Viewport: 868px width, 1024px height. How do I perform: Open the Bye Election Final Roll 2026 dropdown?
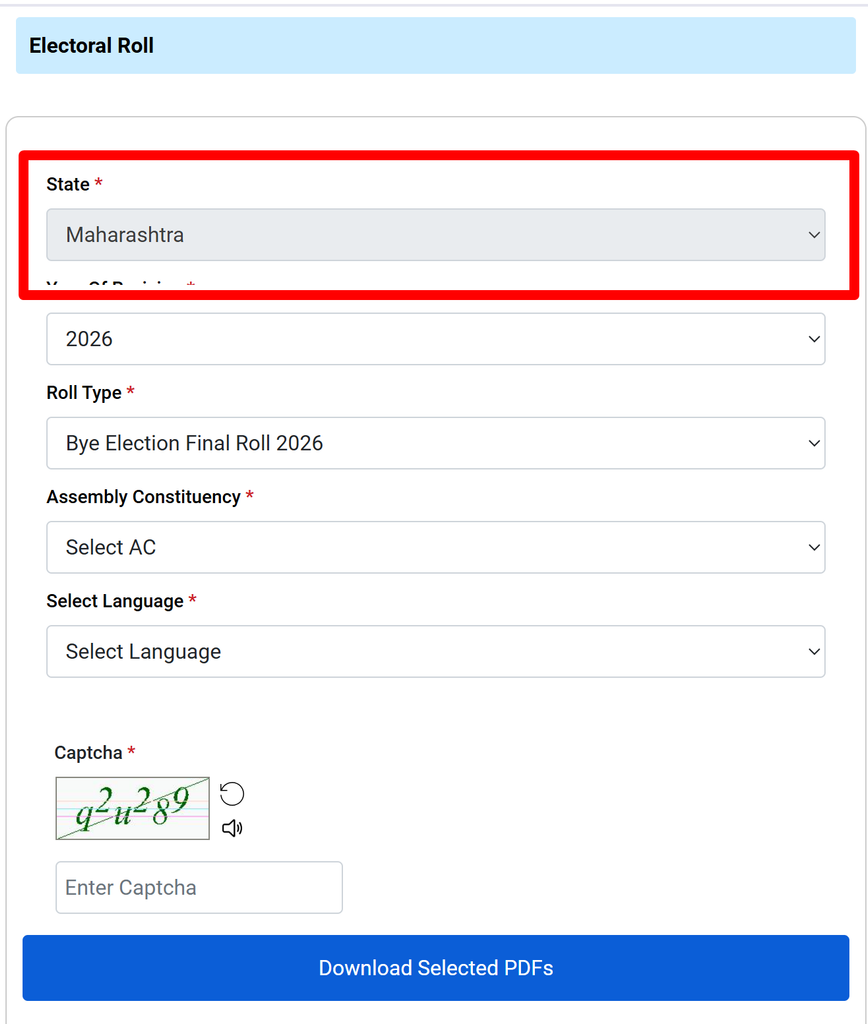(436, 443)
